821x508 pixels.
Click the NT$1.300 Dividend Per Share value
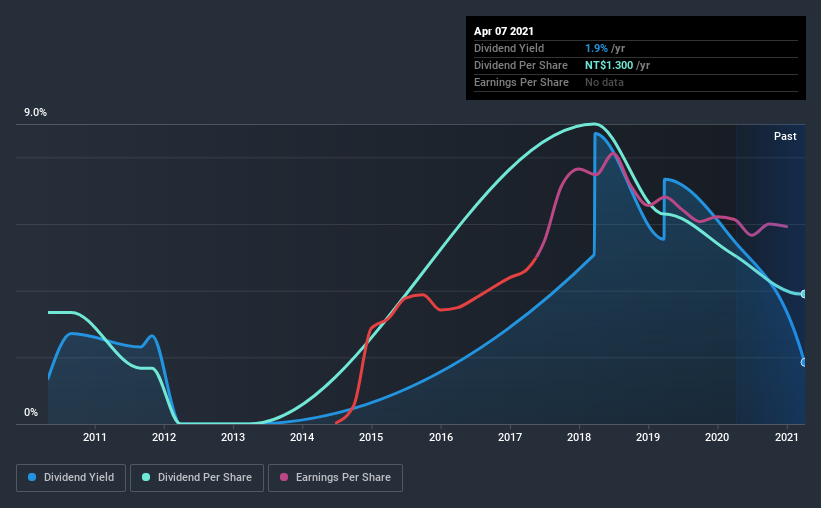609,65
